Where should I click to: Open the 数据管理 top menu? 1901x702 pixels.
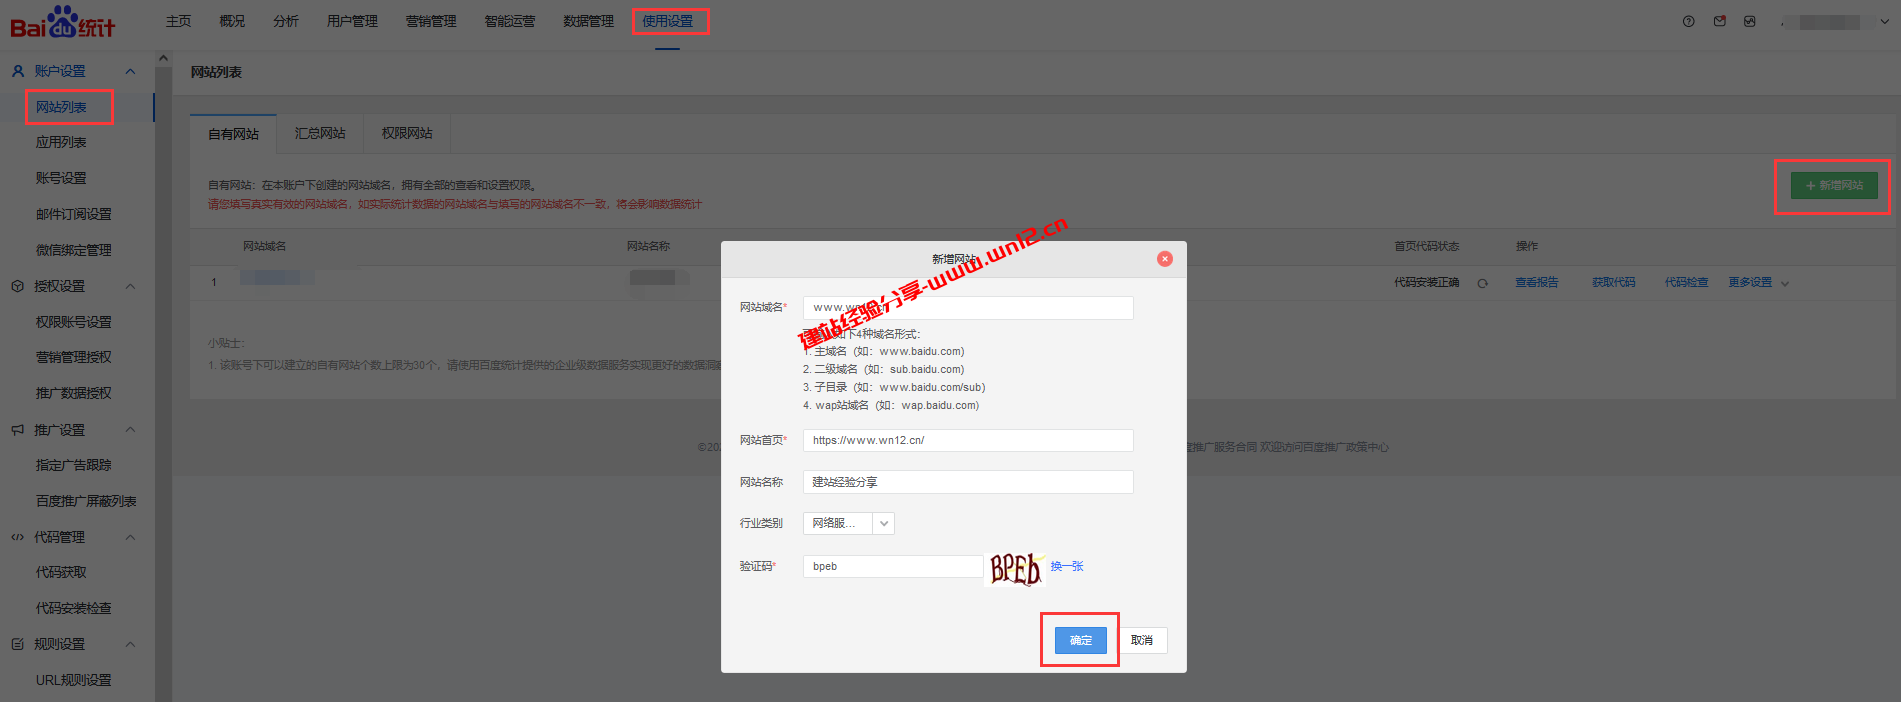[588, 21]
